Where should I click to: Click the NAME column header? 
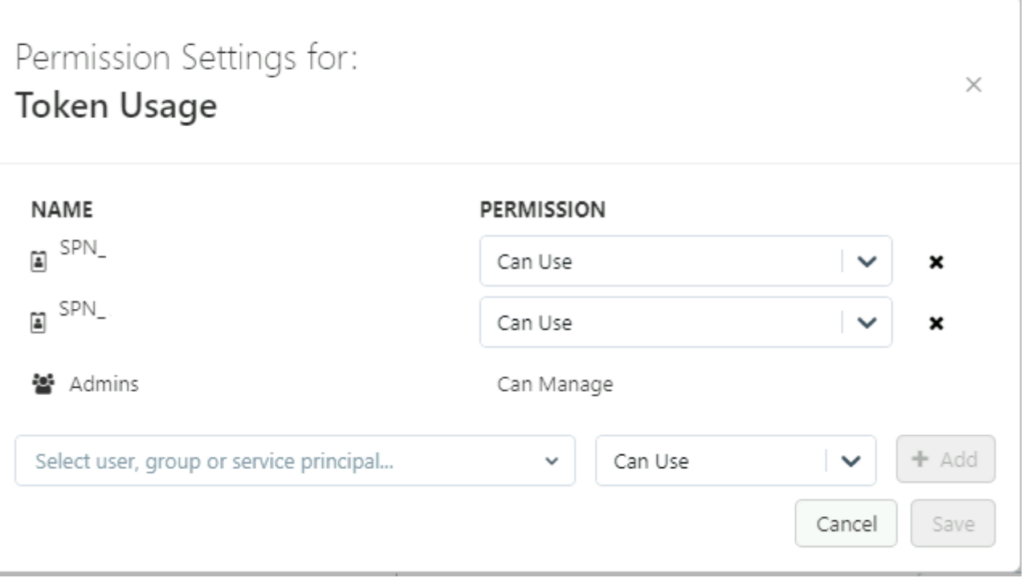(61, 211)
